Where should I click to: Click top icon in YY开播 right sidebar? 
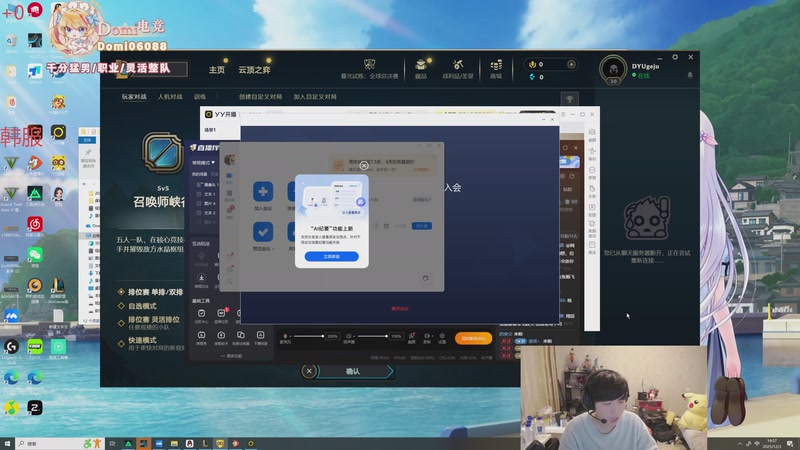click(592, 132)
